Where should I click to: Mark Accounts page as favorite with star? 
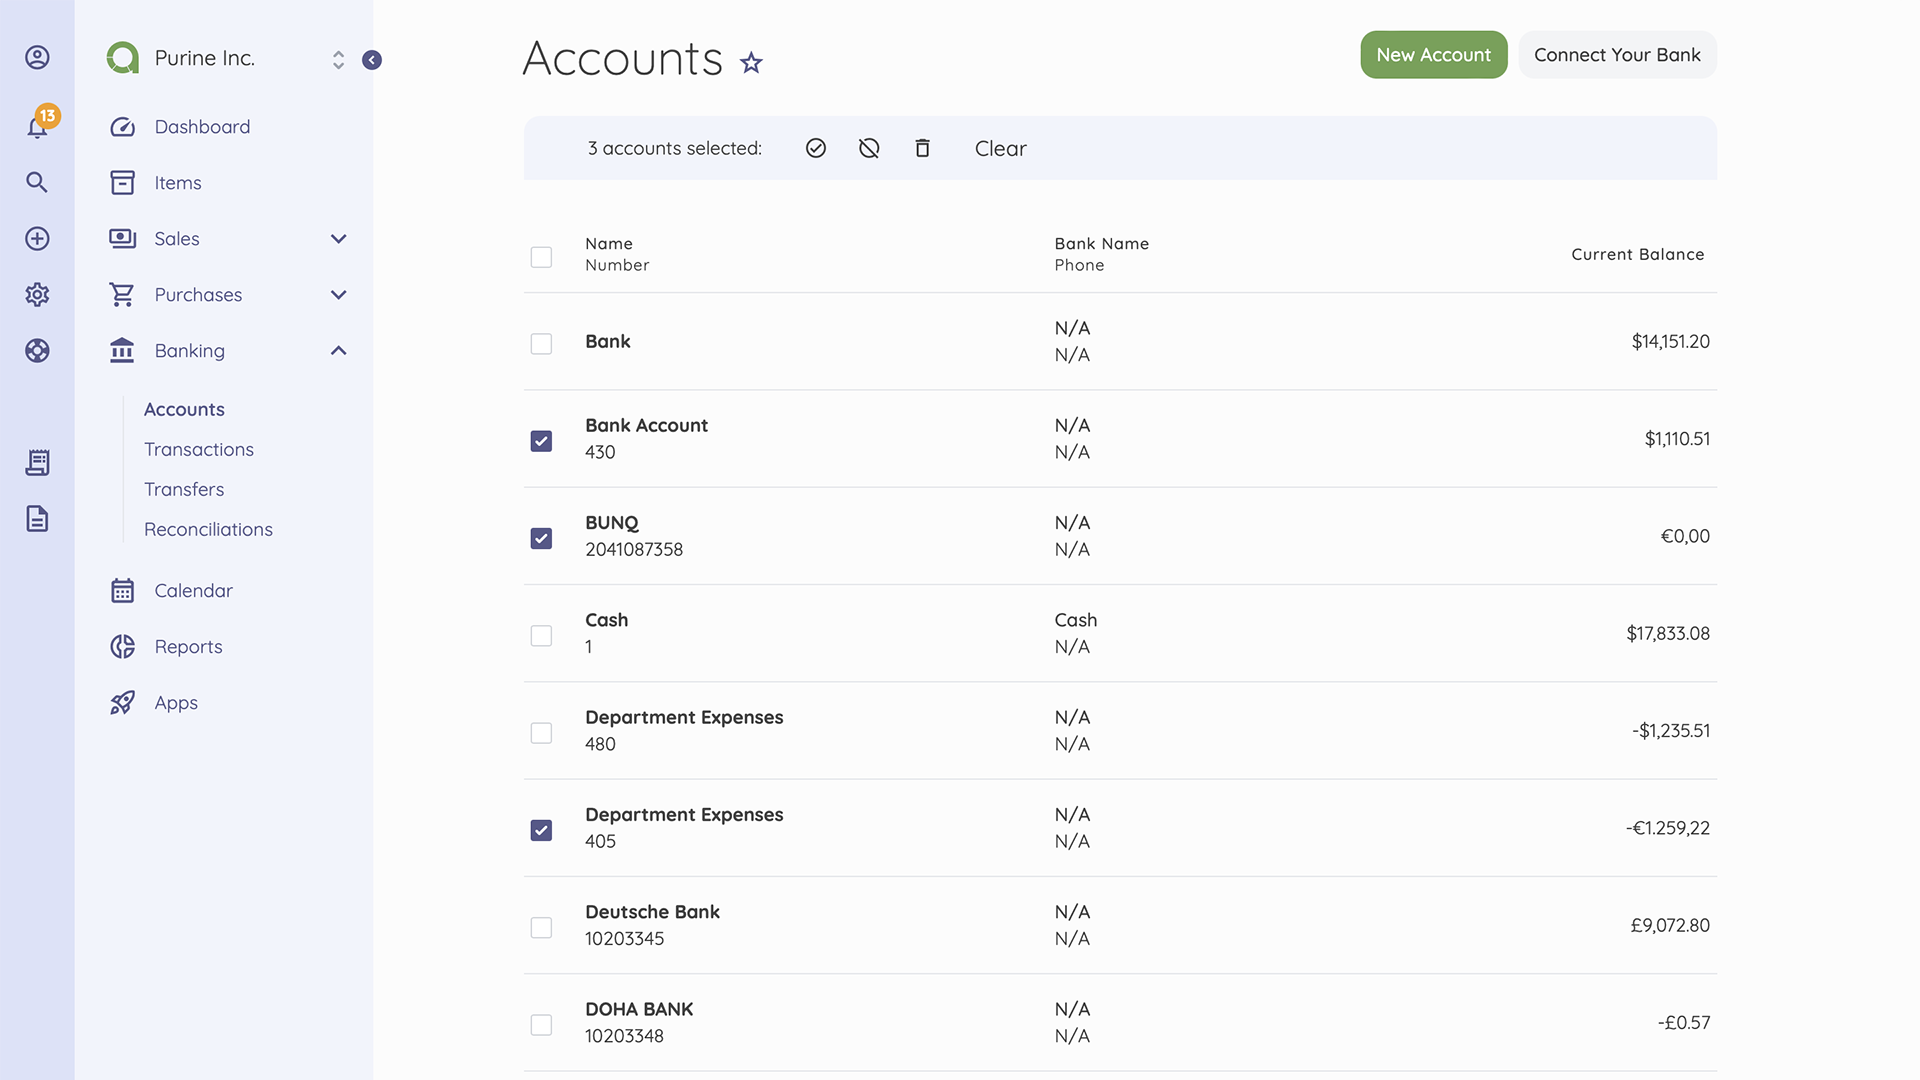(x=751, y=63)
